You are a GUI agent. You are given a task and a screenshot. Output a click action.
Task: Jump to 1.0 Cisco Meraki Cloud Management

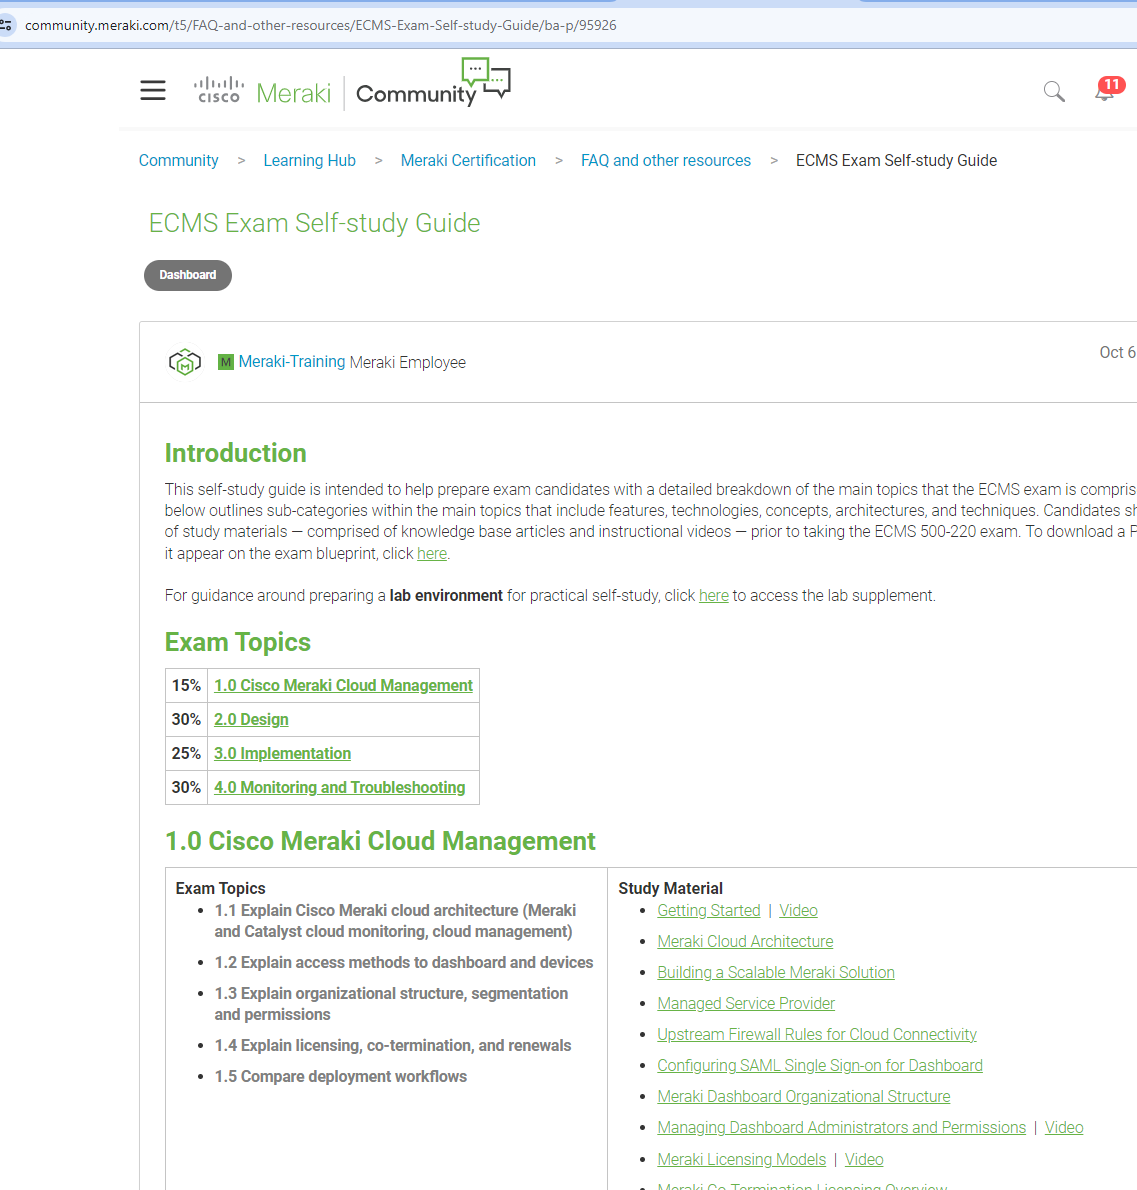343,685
